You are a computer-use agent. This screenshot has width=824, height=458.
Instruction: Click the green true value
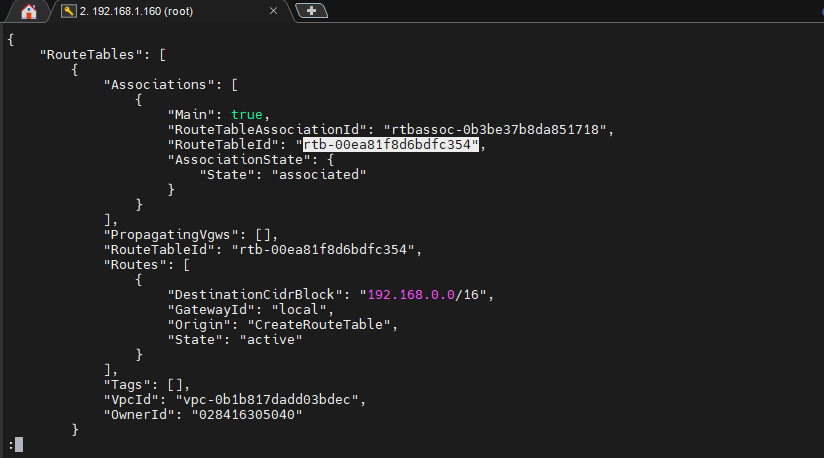246,114
